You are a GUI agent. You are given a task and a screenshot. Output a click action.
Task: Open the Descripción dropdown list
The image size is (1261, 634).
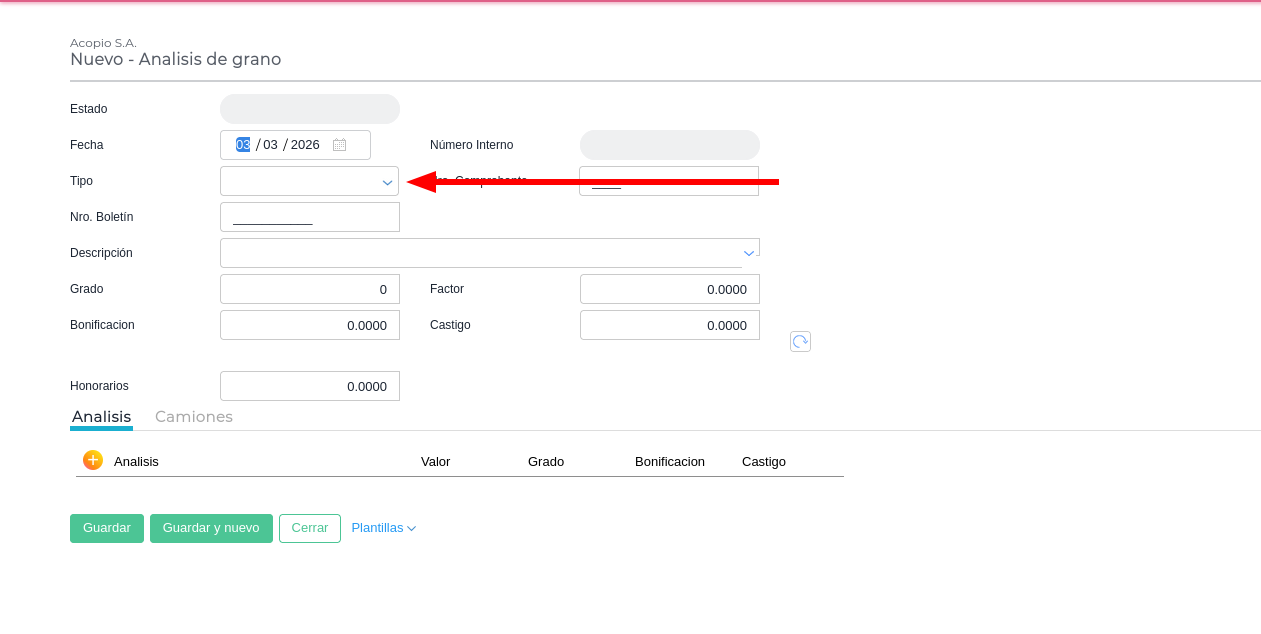click(748, 253)
